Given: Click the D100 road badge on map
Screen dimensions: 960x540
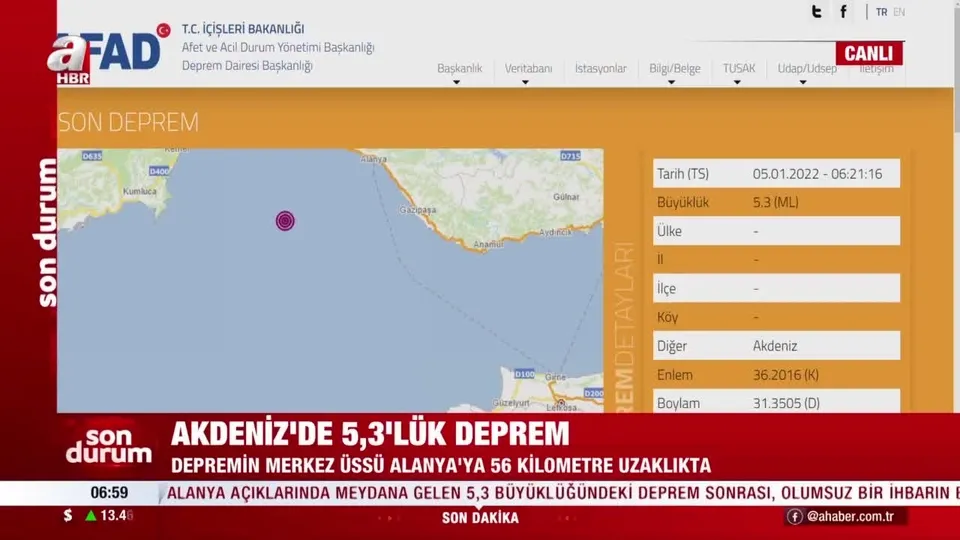Looking at the screenshot, I should (524, 373).
